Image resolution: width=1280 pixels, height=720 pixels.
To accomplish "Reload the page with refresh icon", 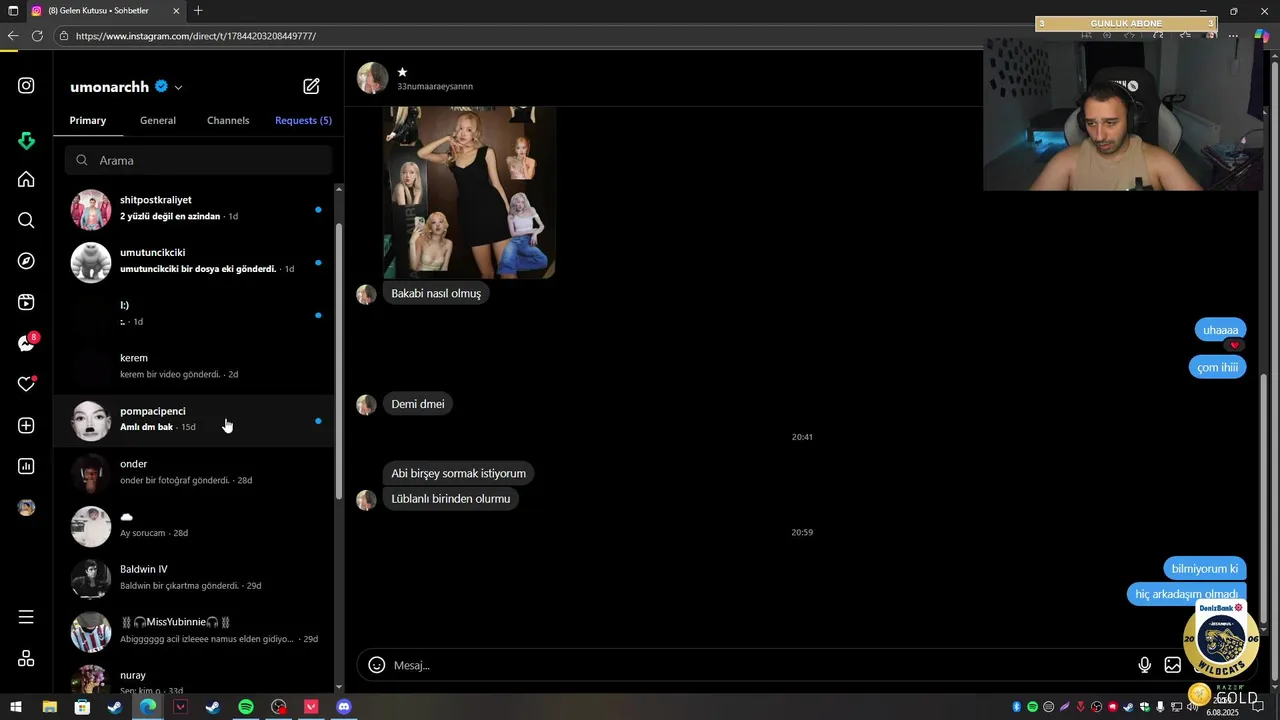I will pyautogui.click(x=37, y=36).
